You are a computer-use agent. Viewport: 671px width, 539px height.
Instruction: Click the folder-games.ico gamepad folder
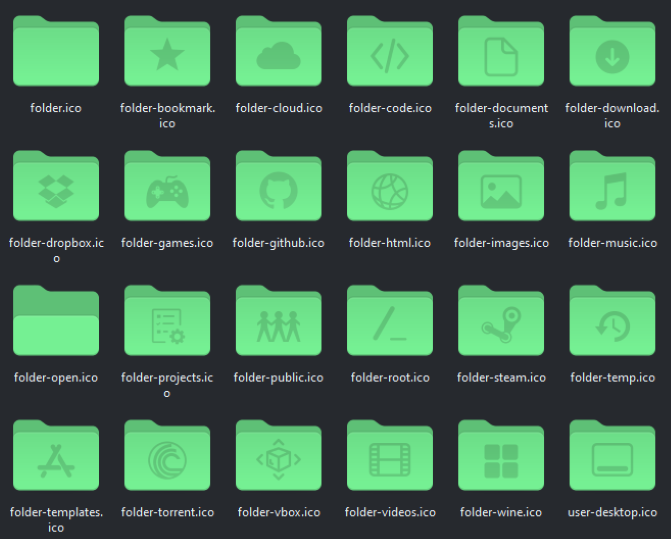coord(167,189)
